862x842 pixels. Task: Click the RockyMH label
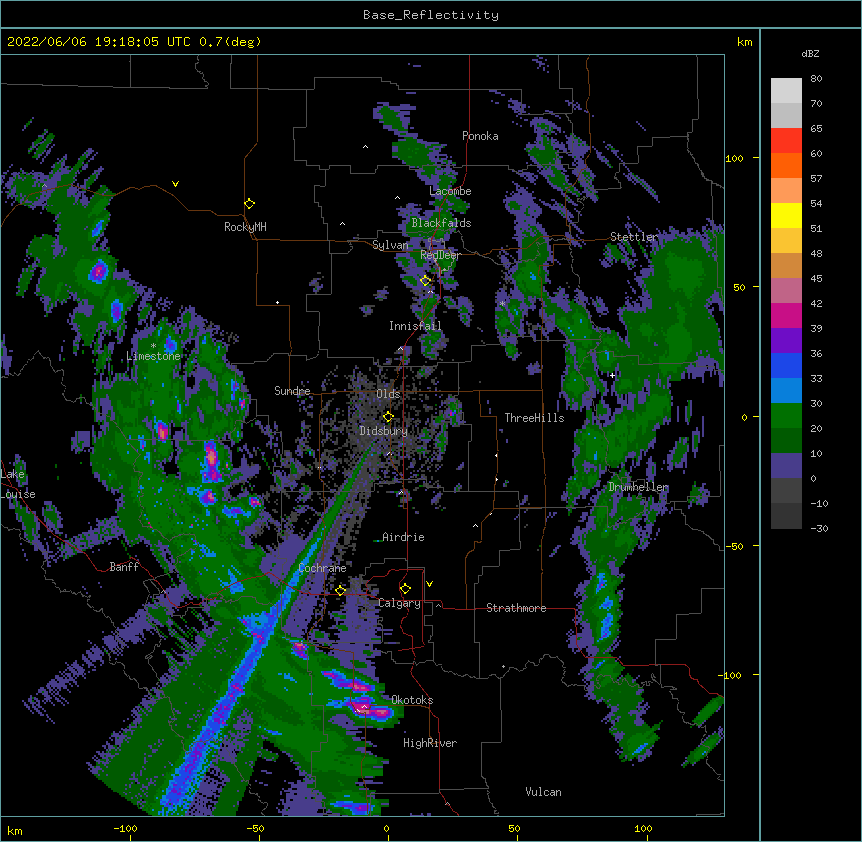(x=245, y=227)
